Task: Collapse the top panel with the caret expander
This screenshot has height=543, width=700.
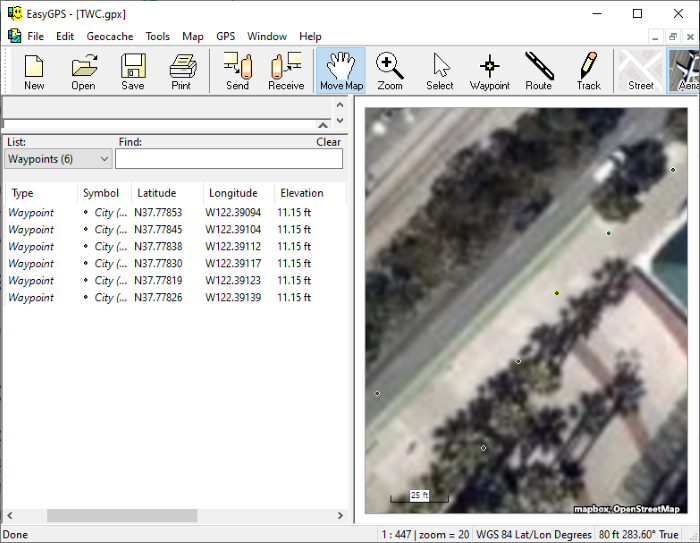Action: (x=323, y=125)
